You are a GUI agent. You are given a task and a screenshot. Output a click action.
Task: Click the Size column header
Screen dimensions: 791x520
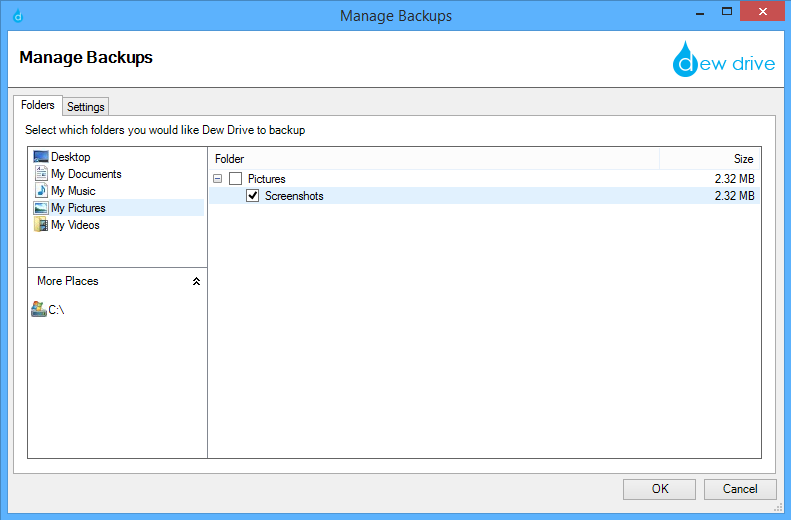click(709, 159)
